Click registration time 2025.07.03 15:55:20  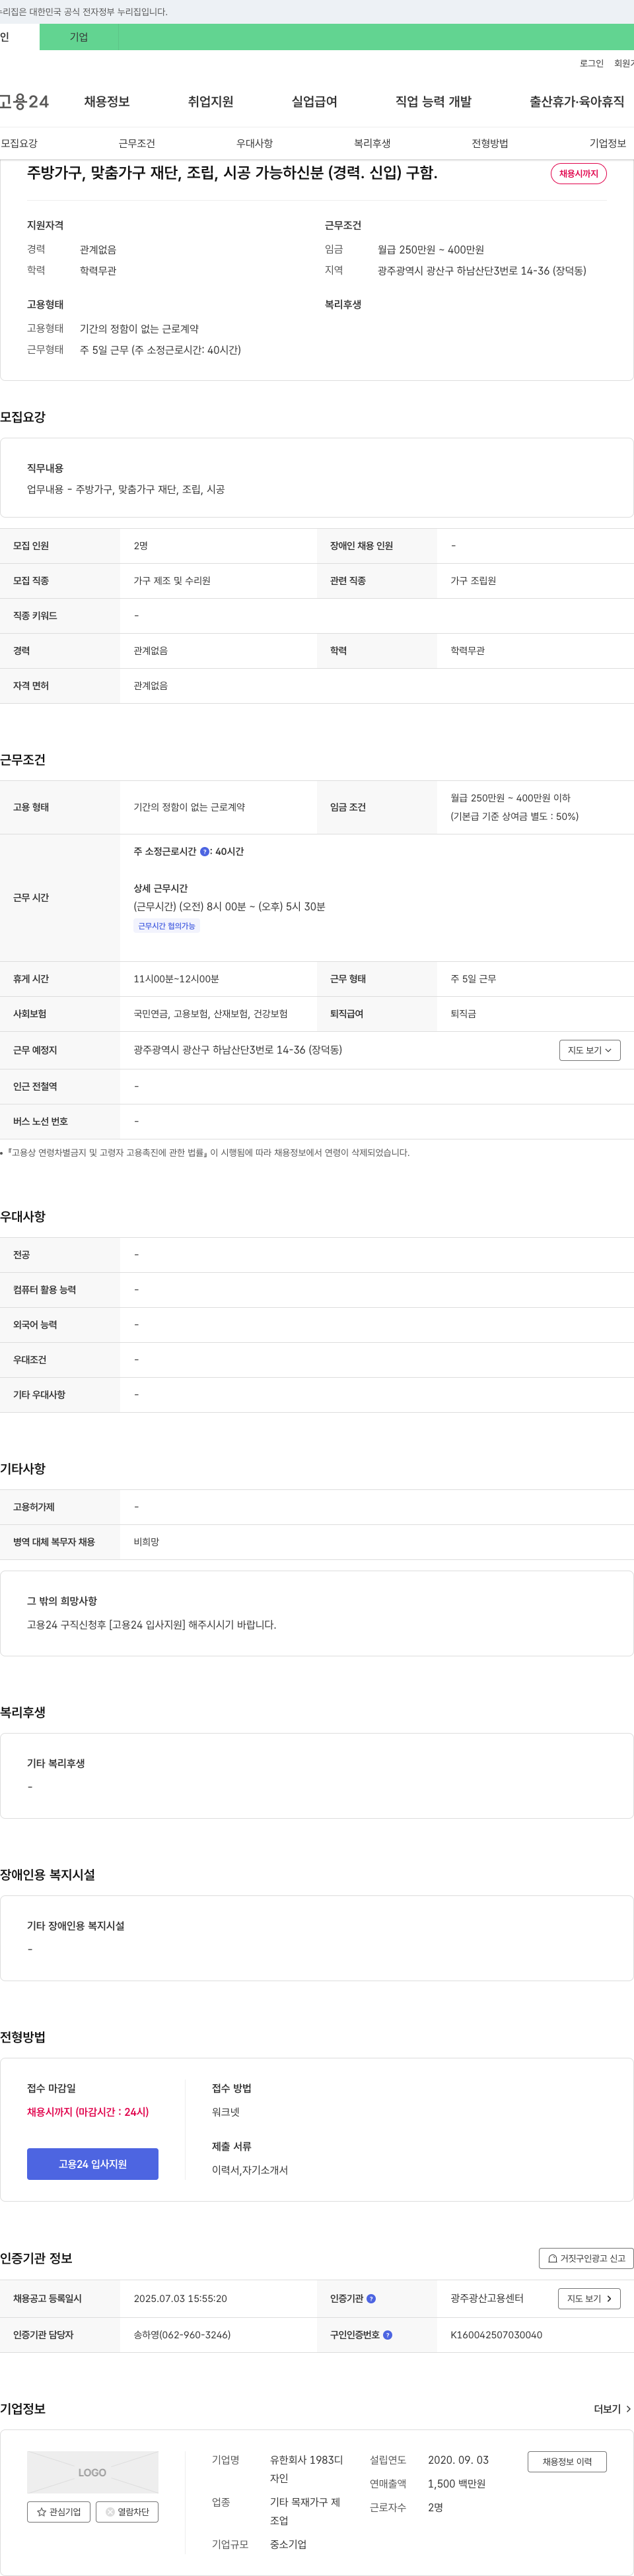pyautogui.click(x=180, y=2298)
